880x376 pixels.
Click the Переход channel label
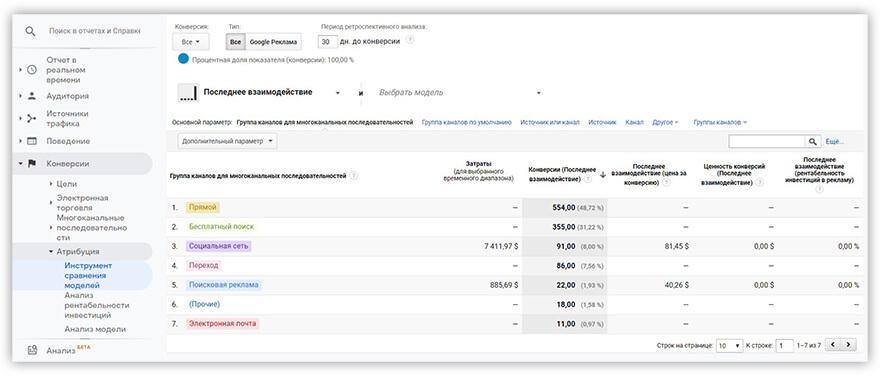click(x=203, y=265)
